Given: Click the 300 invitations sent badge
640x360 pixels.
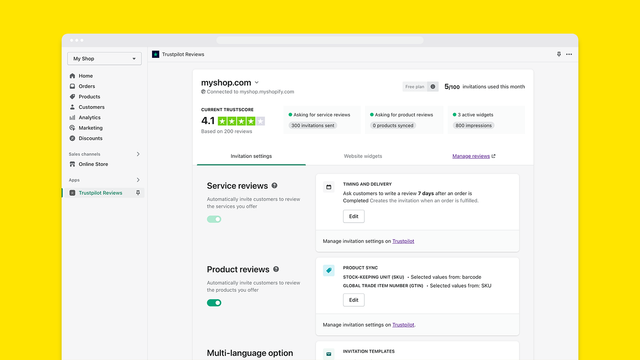Looking at the screenshot, I should pos(313,126).
